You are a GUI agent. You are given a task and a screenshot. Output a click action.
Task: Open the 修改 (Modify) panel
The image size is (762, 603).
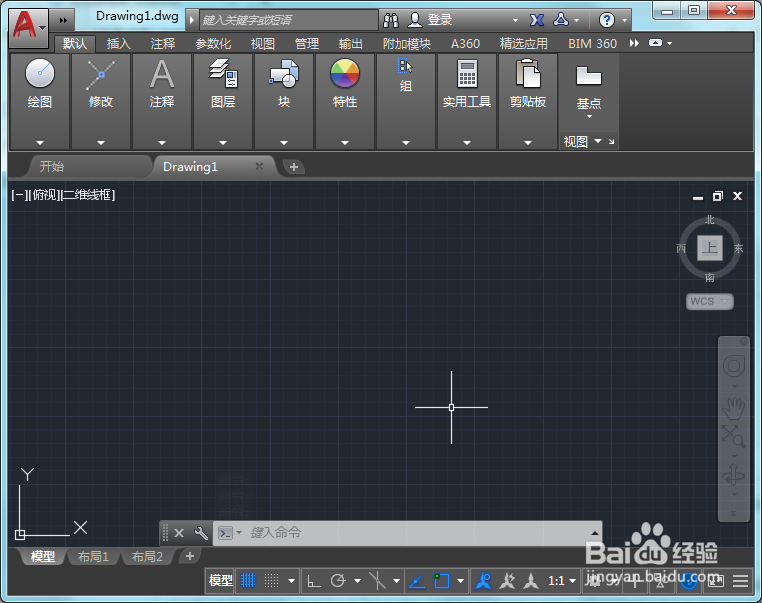pyautogui.click(x=101, y=83)
